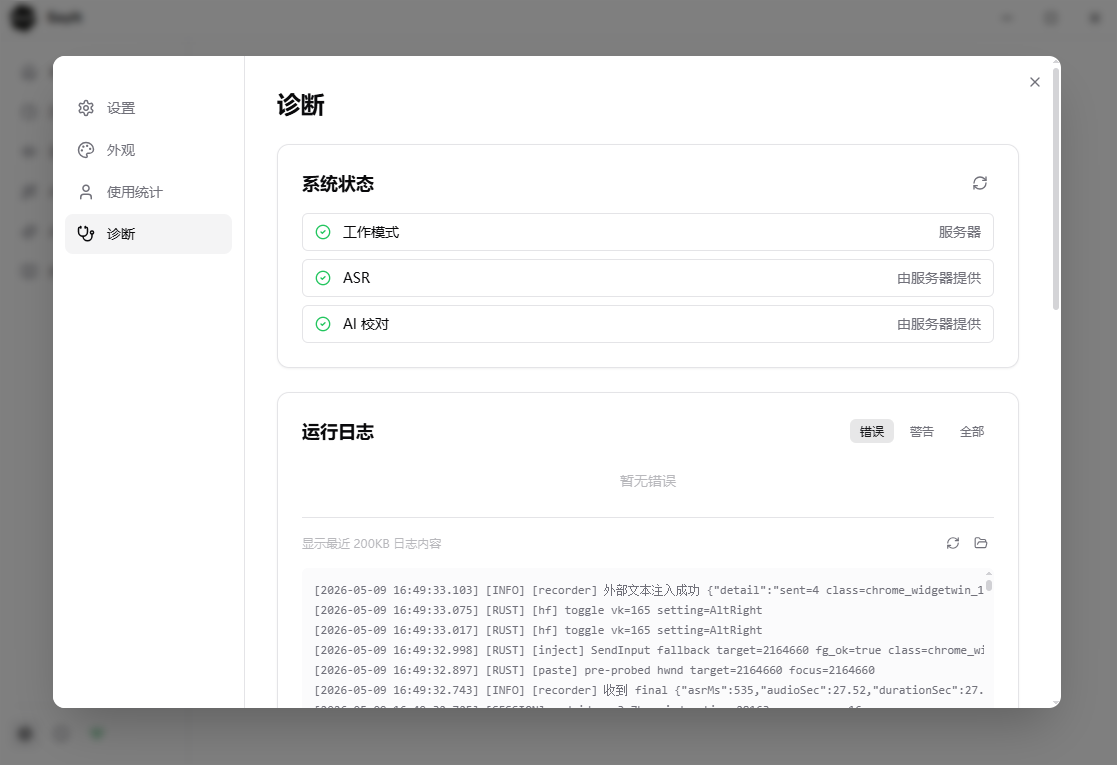Reload the log content with refresh icon
The image size is (1117, 765).
[953, 543]
